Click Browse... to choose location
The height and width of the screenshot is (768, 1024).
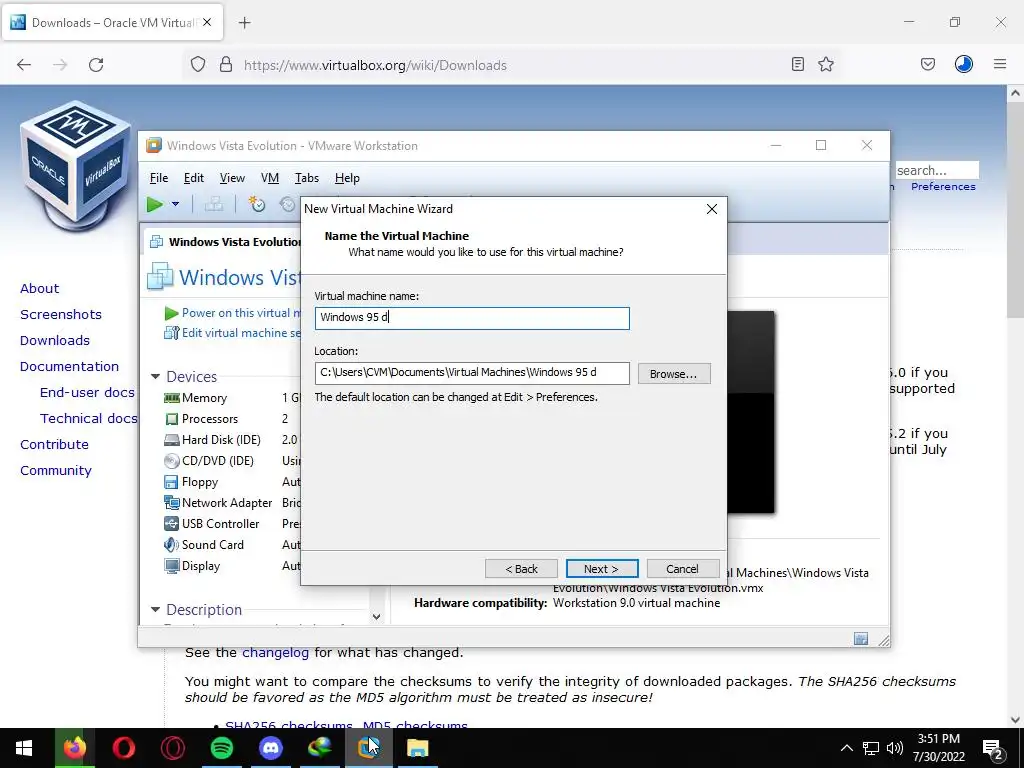point(674,374)
